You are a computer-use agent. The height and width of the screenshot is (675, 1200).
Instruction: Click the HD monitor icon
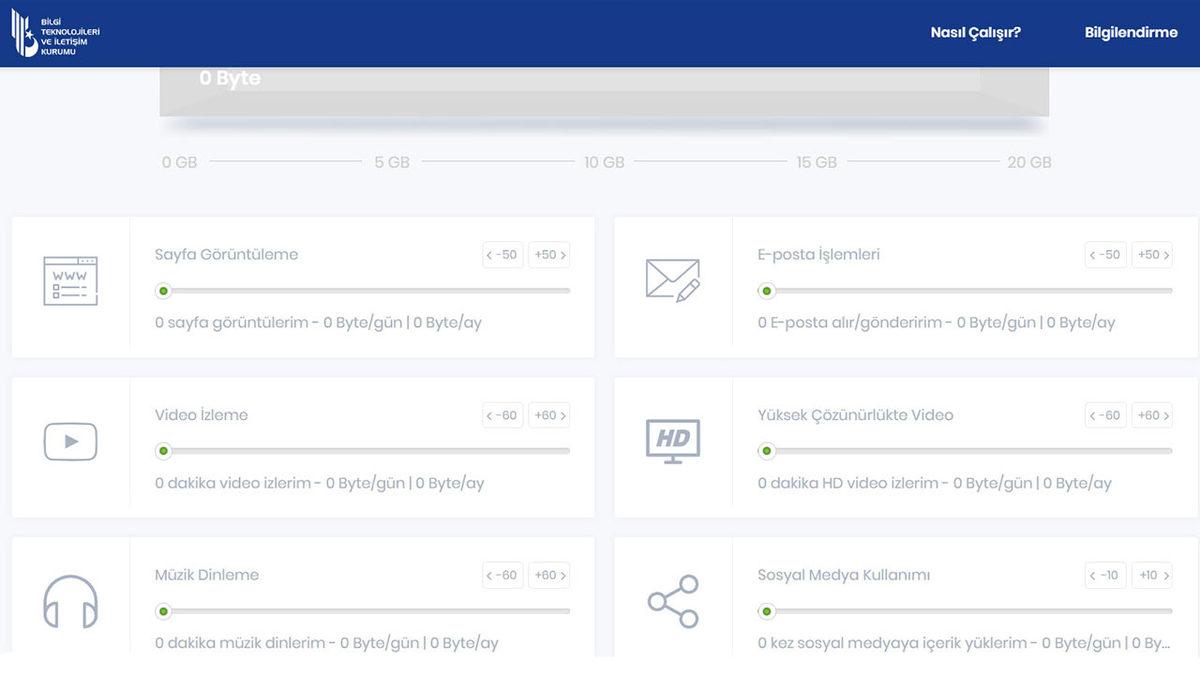point(672,441)
